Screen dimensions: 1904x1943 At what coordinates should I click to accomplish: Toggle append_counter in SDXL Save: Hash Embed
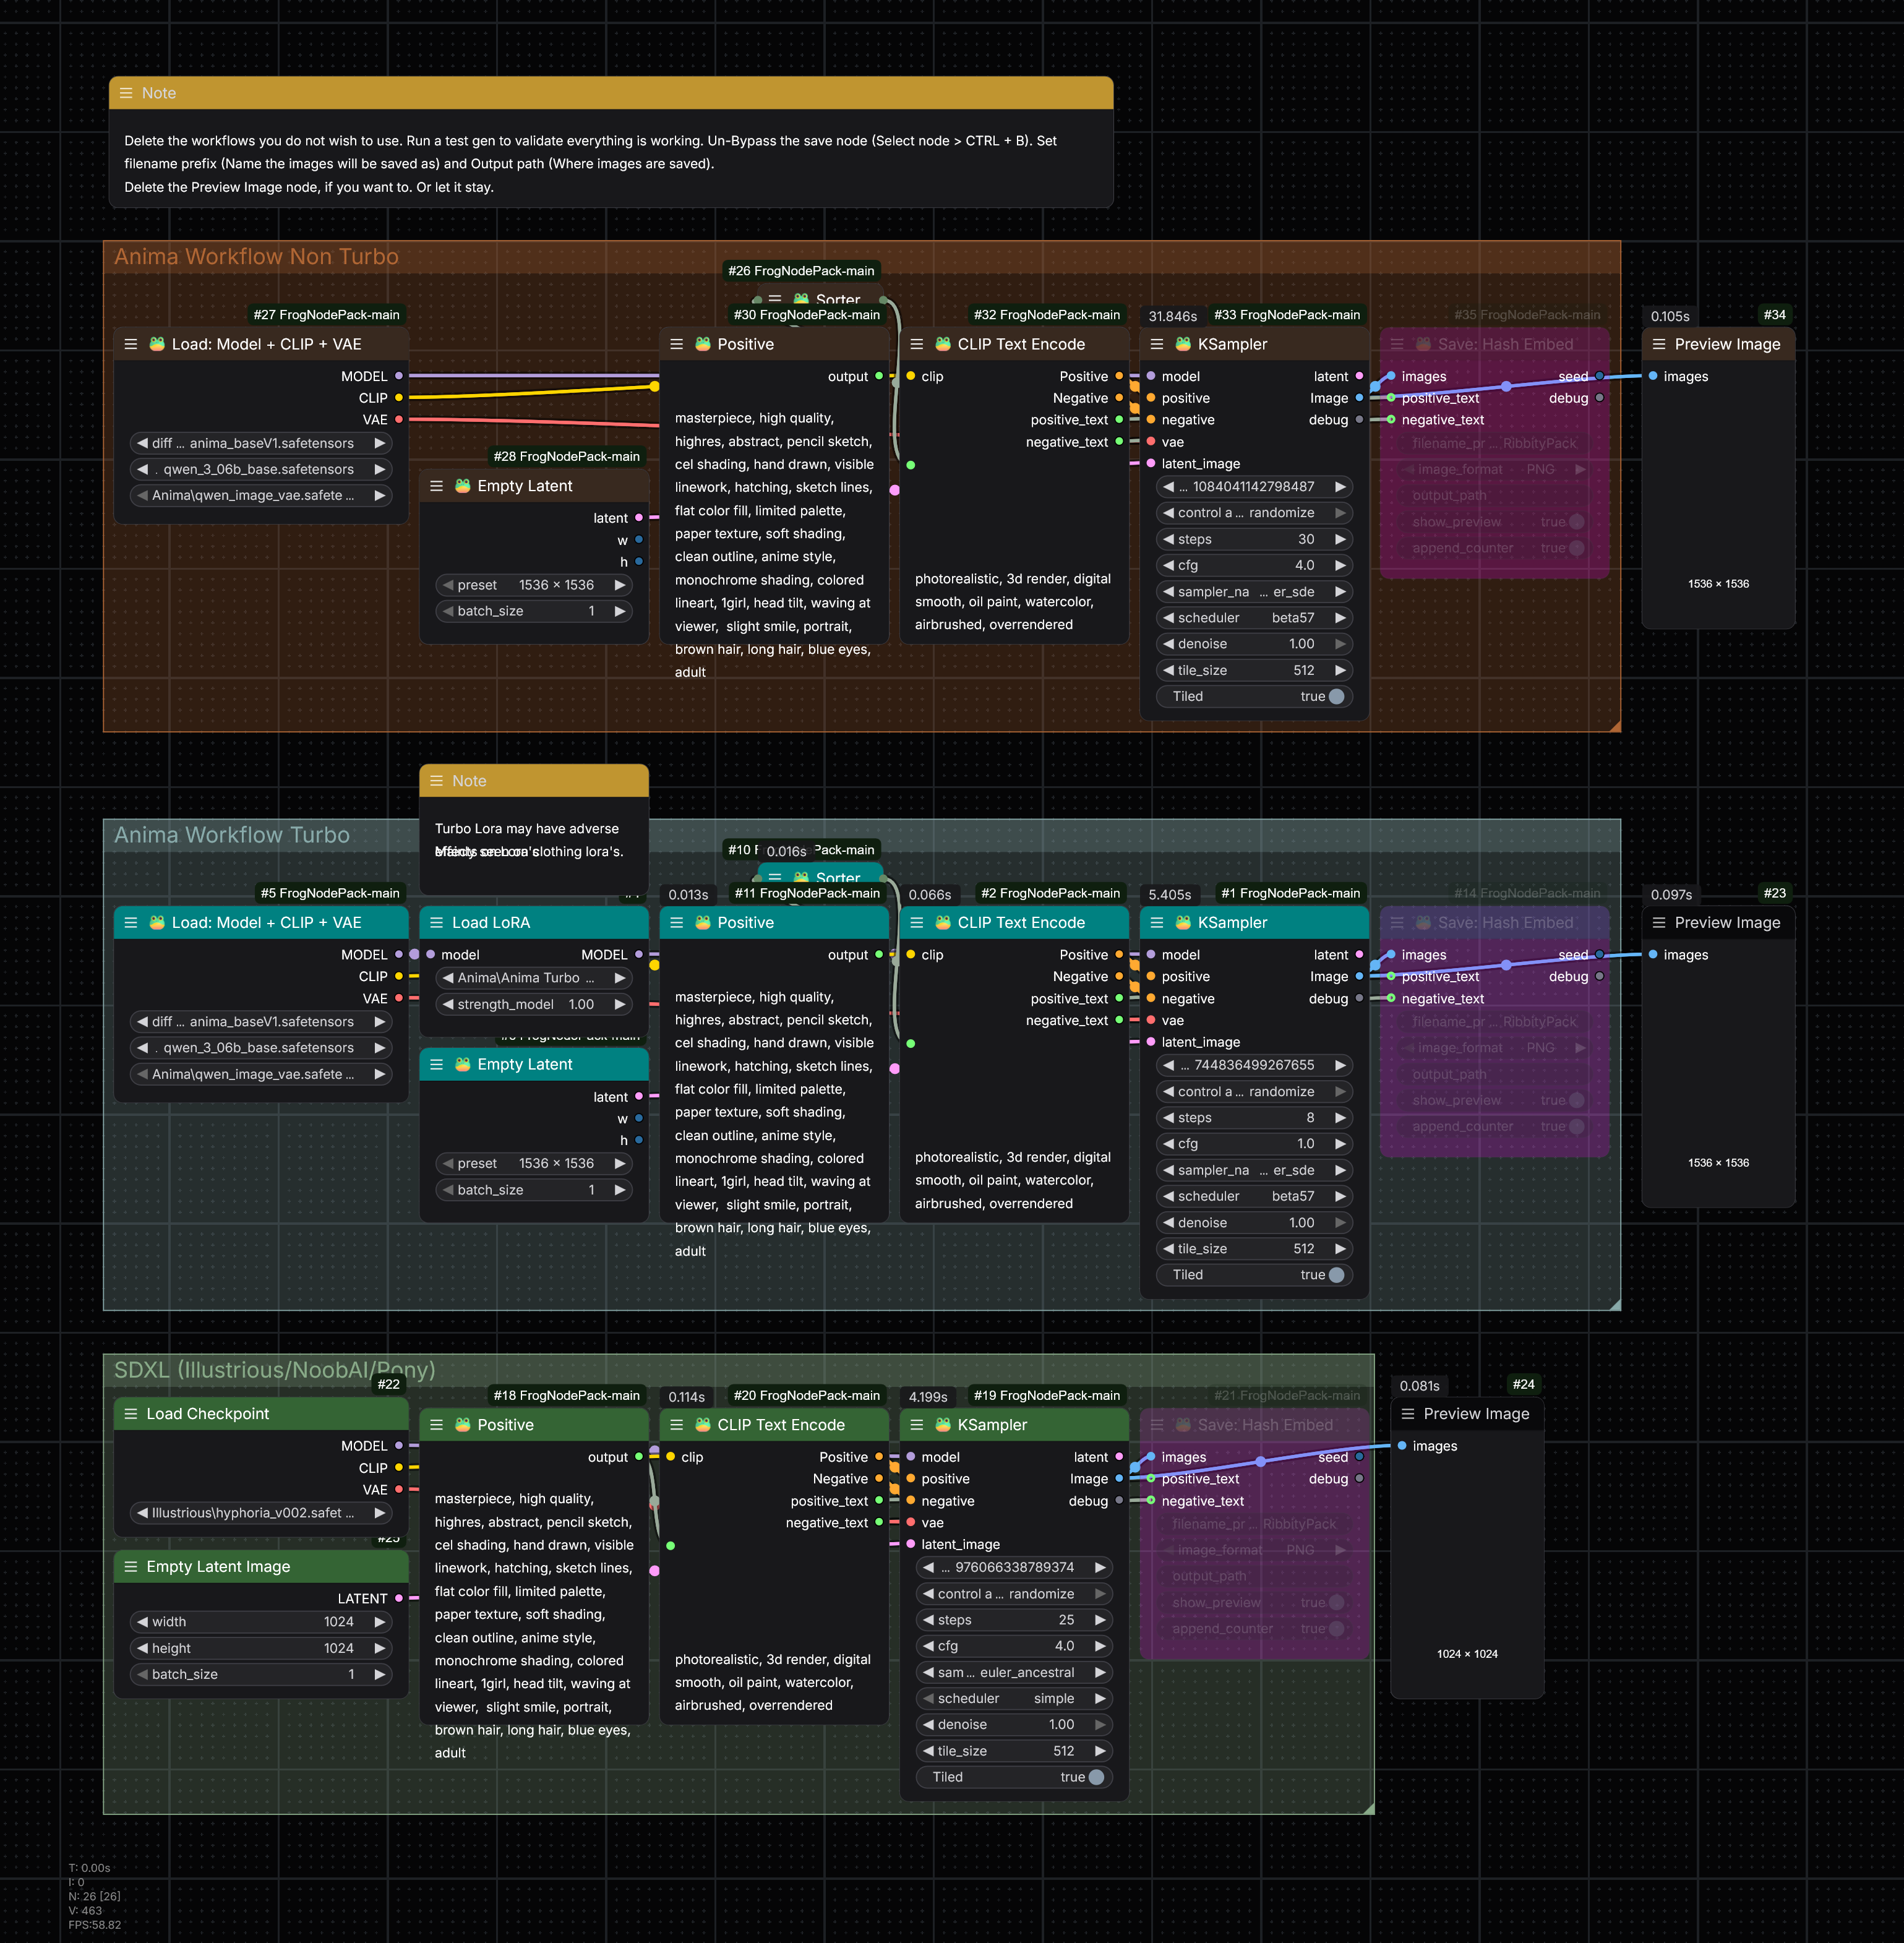coord(1336,1629)
